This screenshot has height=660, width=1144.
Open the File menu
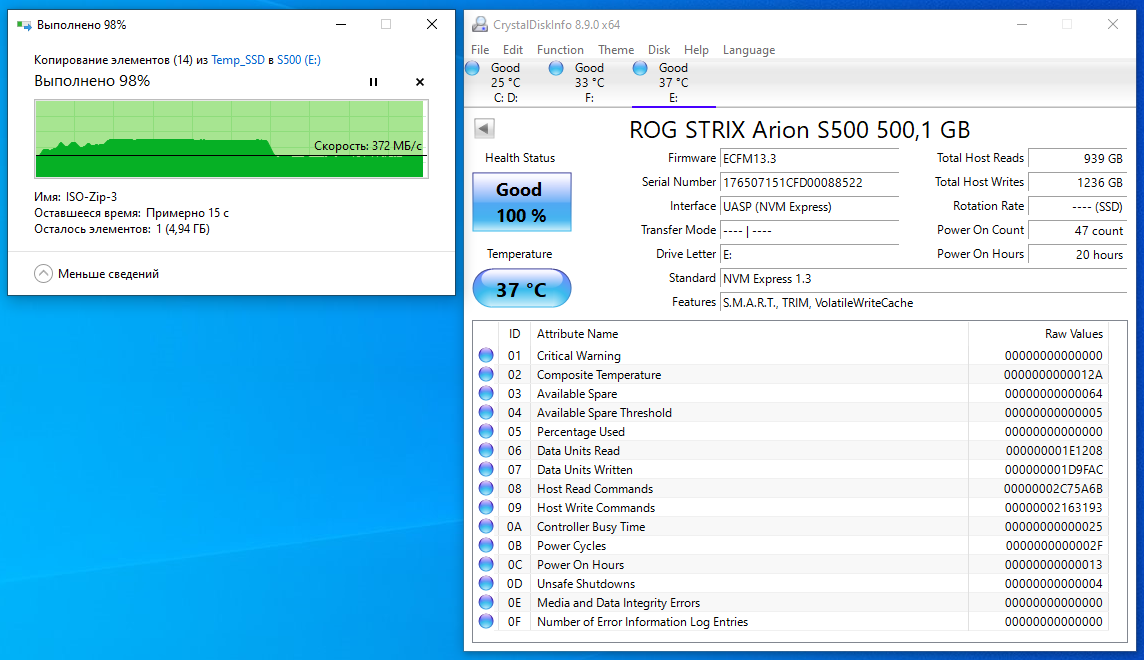click(x=480, y=50)
